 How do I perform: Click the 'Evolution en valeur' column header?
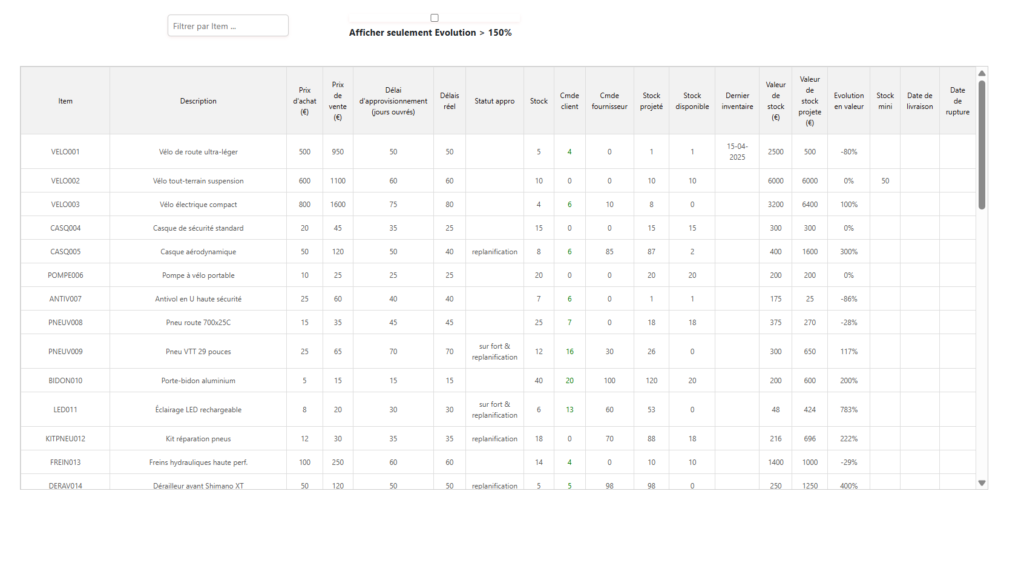pyautogui.click(x=849, y=101)
